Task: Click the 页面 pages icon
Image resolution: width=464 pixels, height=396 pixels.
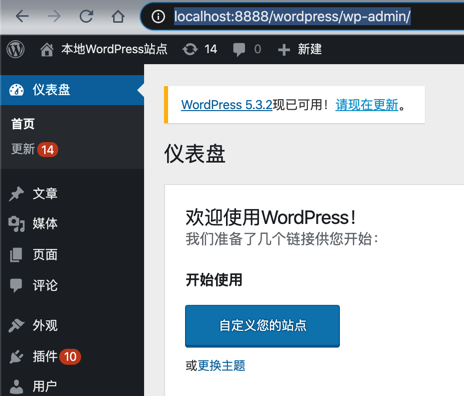Action: coord(16,255)
